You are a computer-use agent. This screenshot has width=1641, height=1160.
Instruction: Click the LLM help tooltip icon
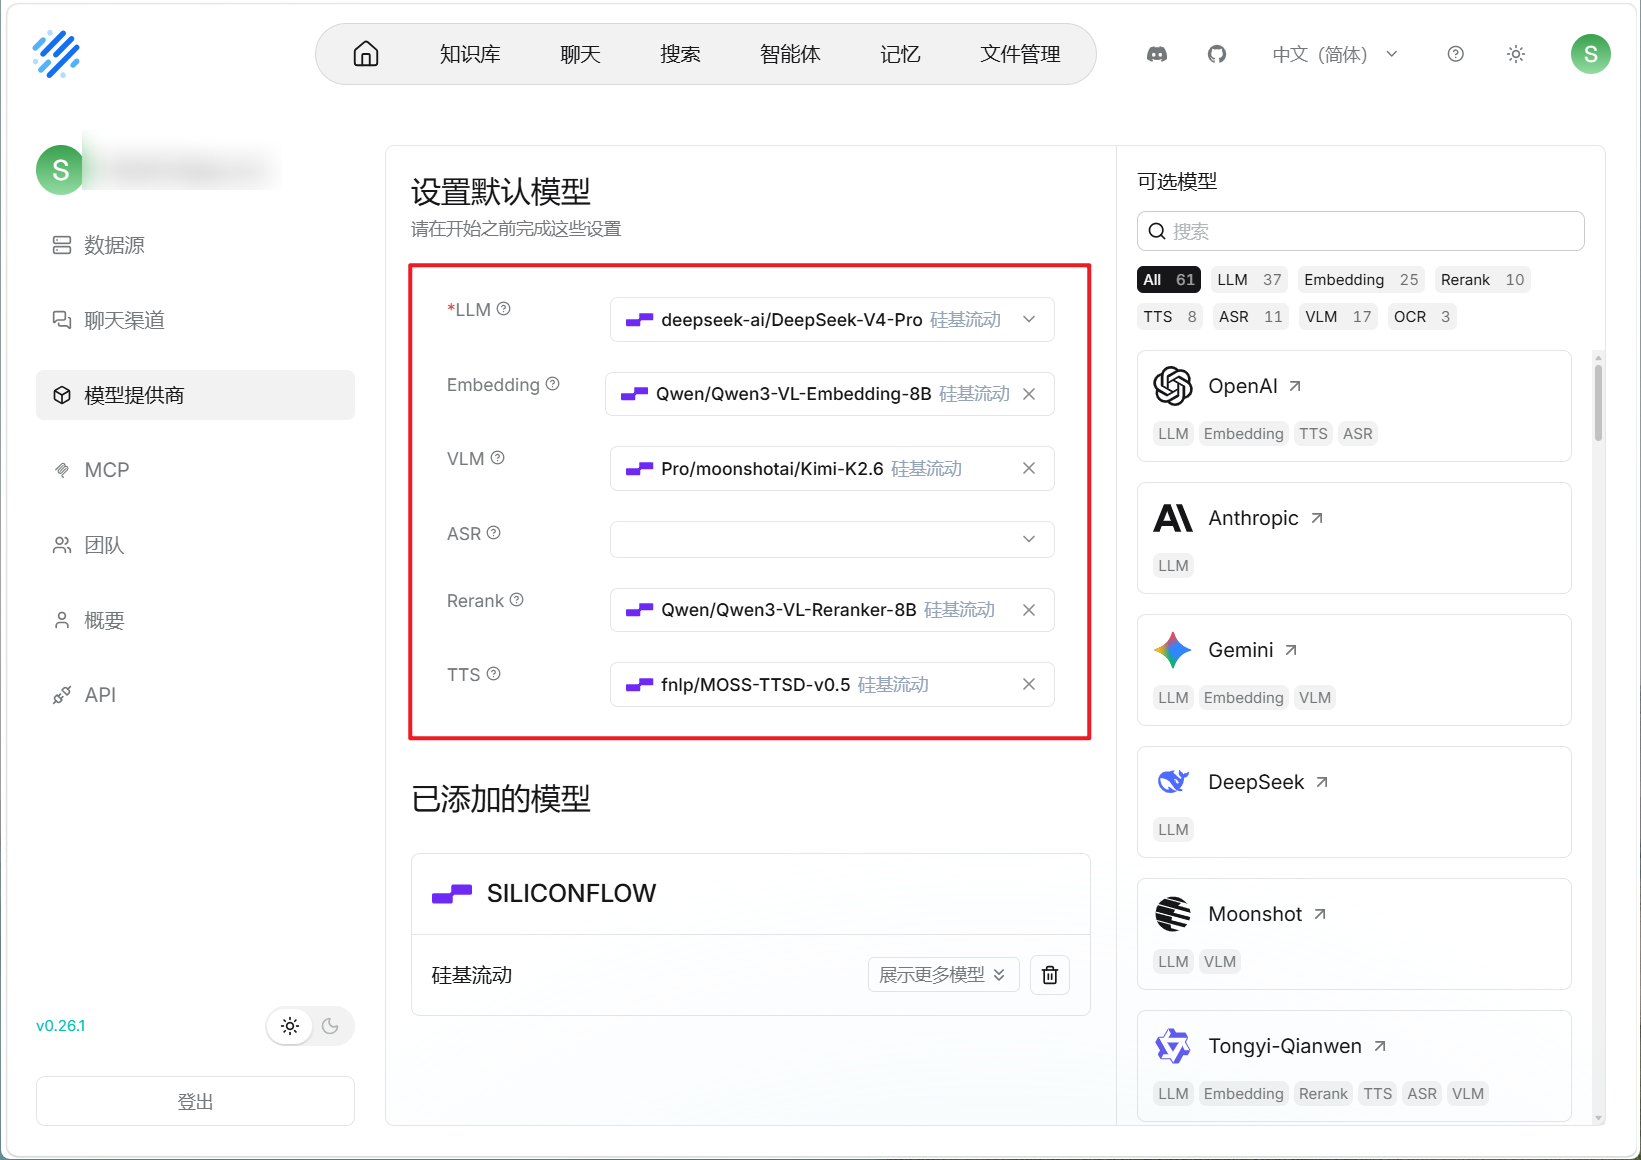coord(504,309)
